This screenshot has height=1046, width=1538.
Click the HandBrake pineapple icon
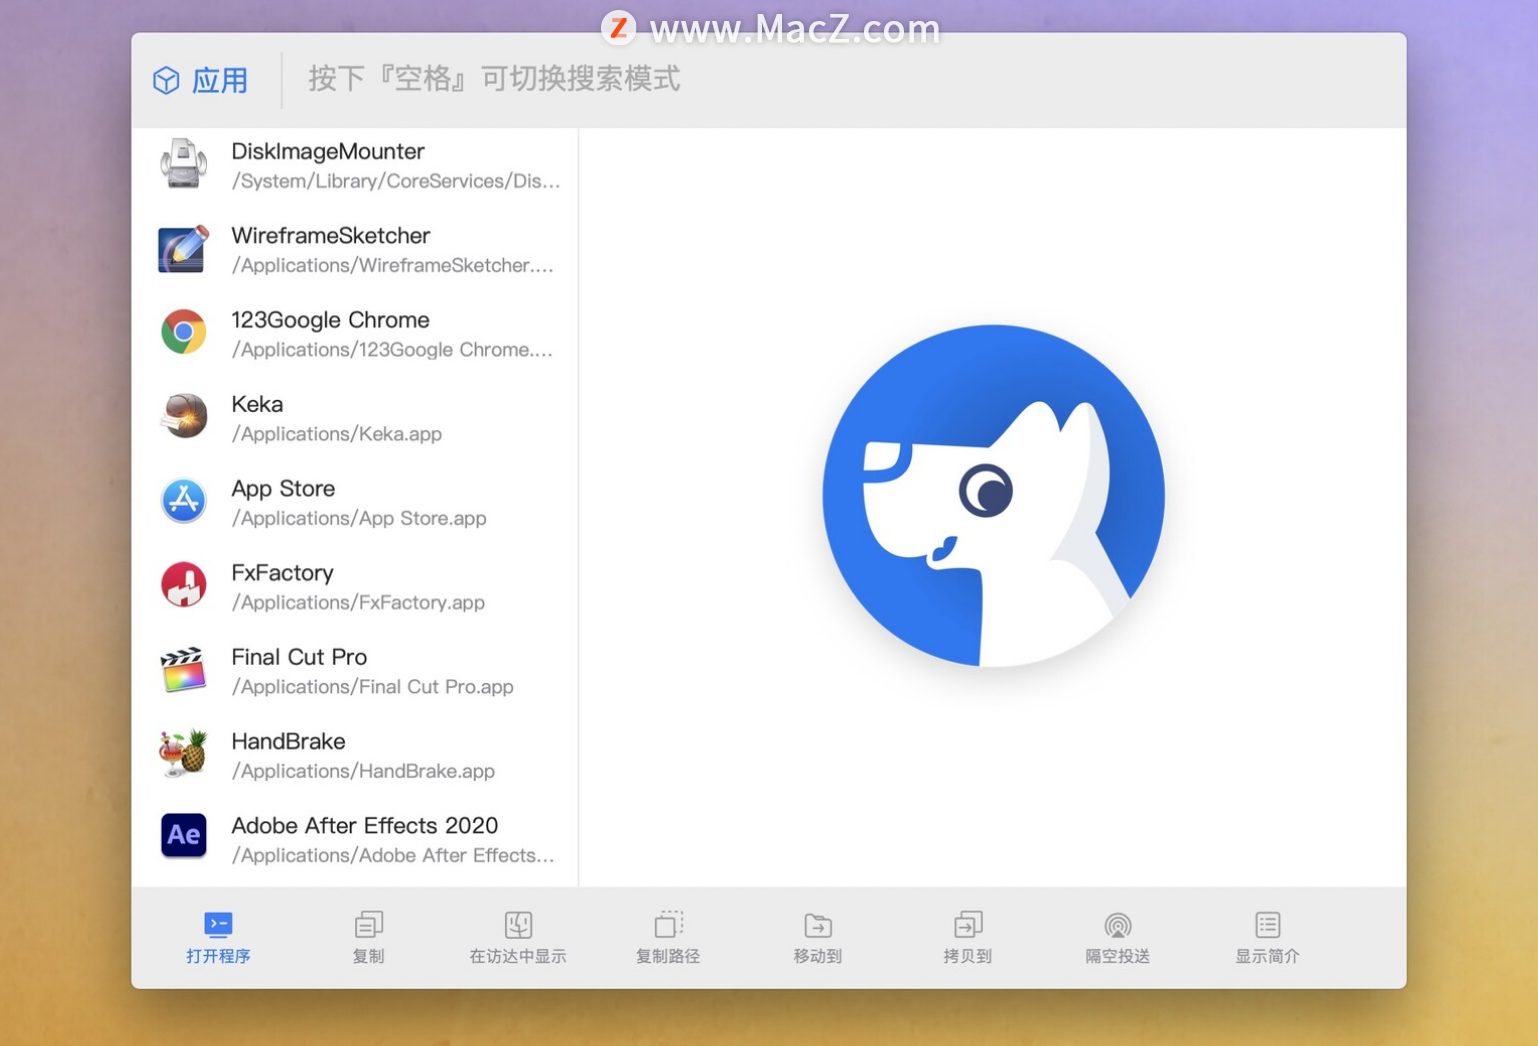click(183, 754)
